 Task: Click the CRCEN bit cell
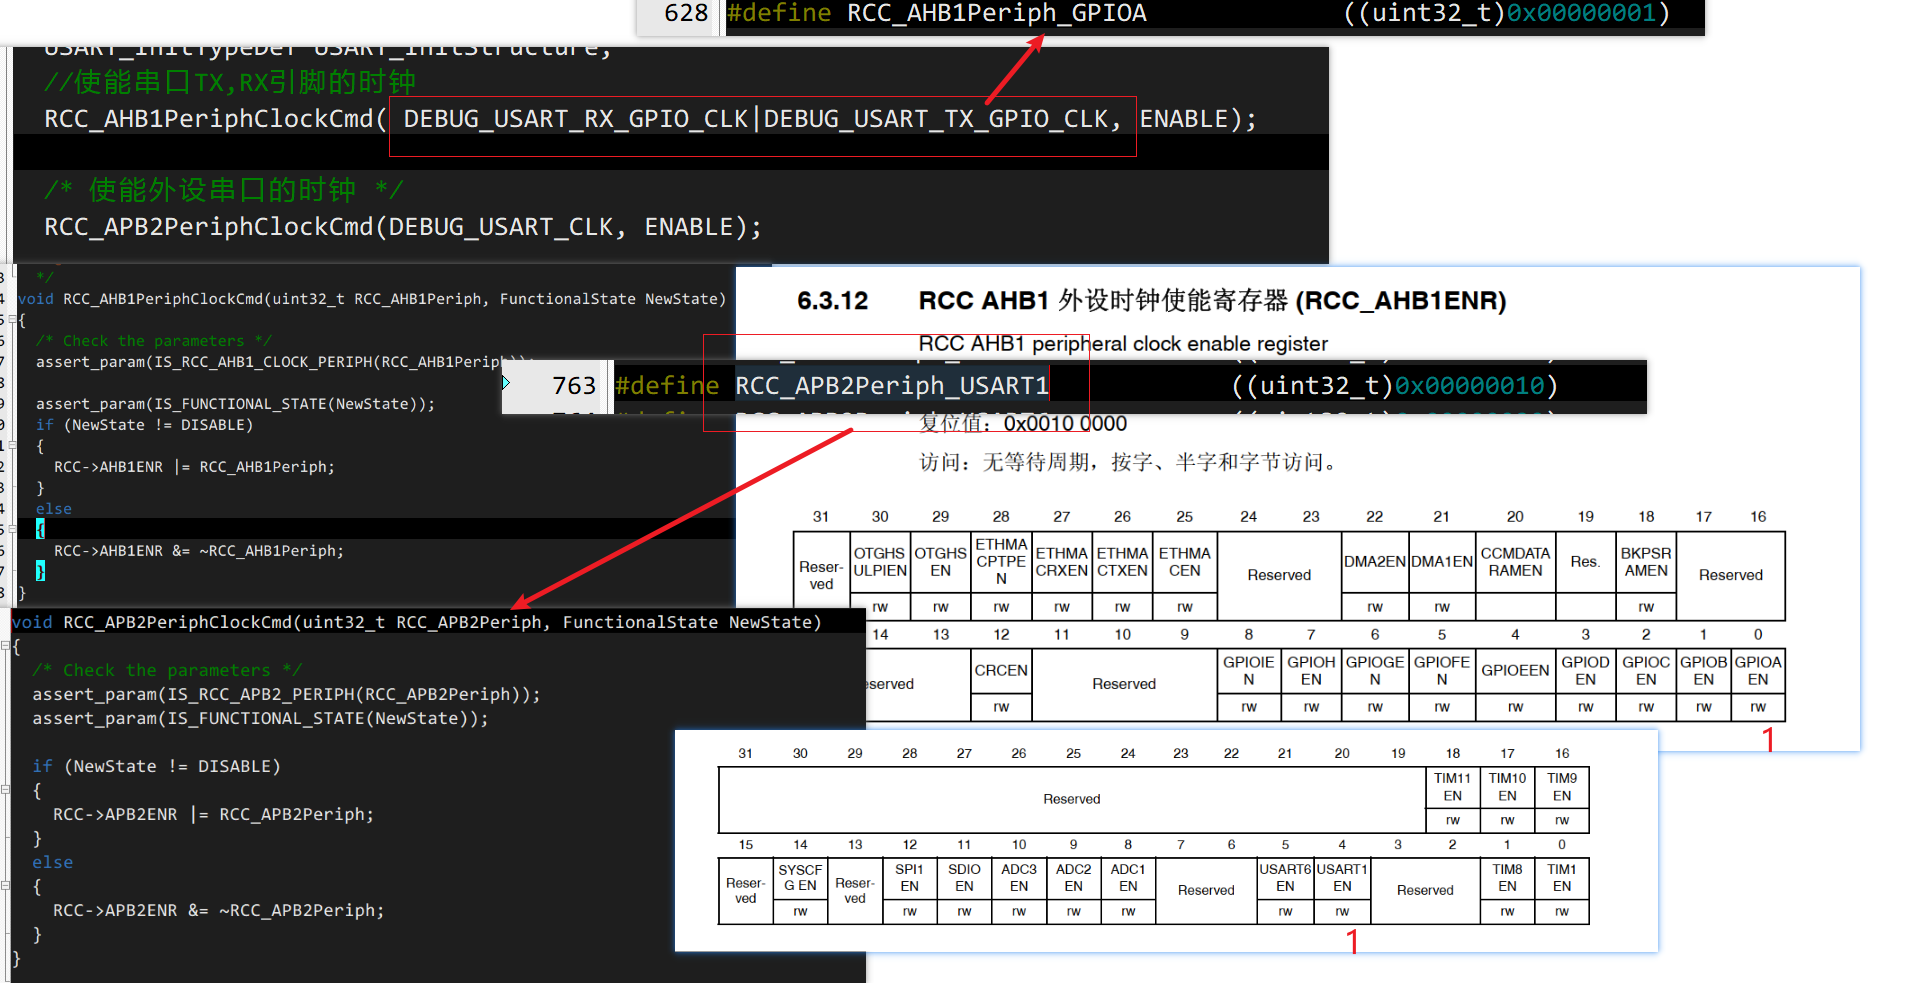[x=1001, y=671]
